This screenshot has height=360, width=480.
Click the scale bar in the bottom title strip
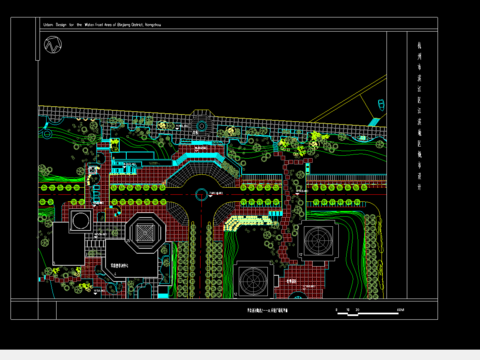(370, 312)
